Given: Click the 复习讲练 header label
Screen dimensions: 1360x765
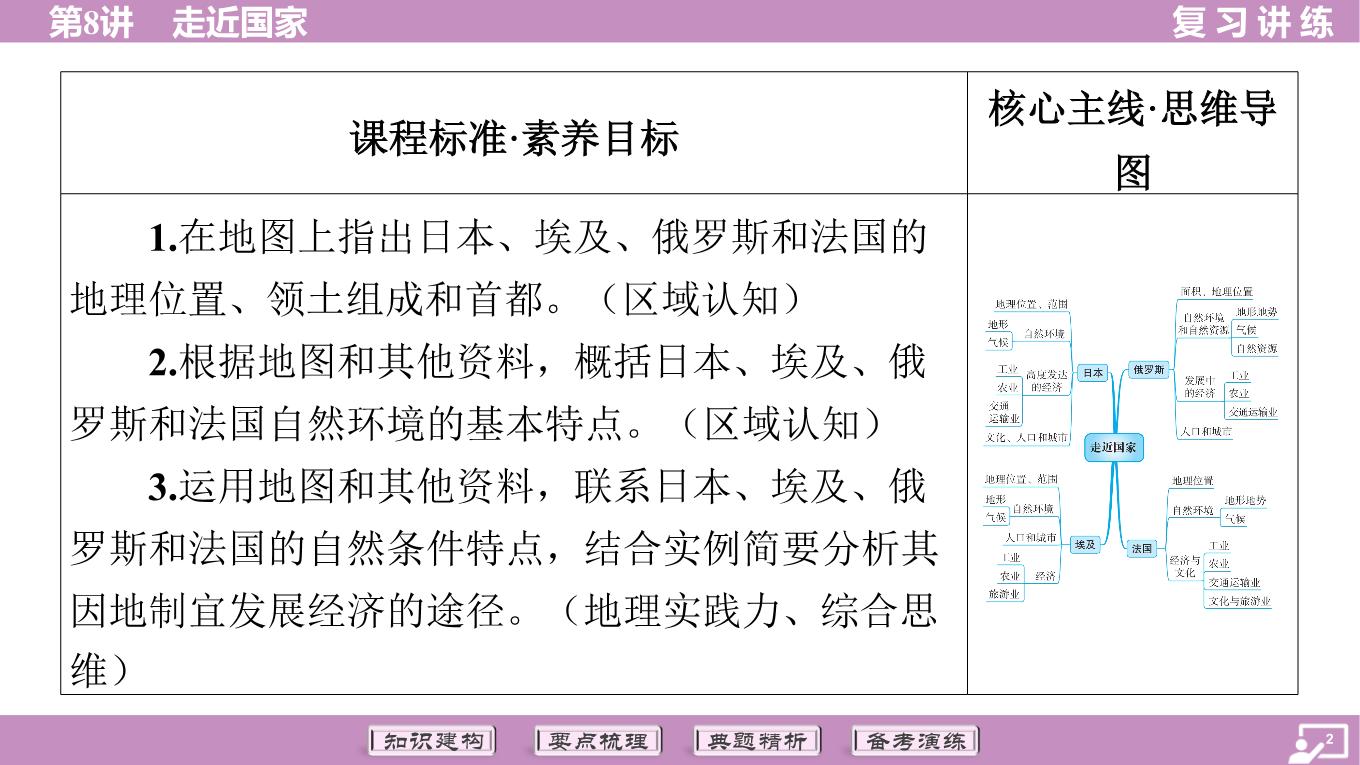Looking at the screenshot, I should (x=1253, y=21).
